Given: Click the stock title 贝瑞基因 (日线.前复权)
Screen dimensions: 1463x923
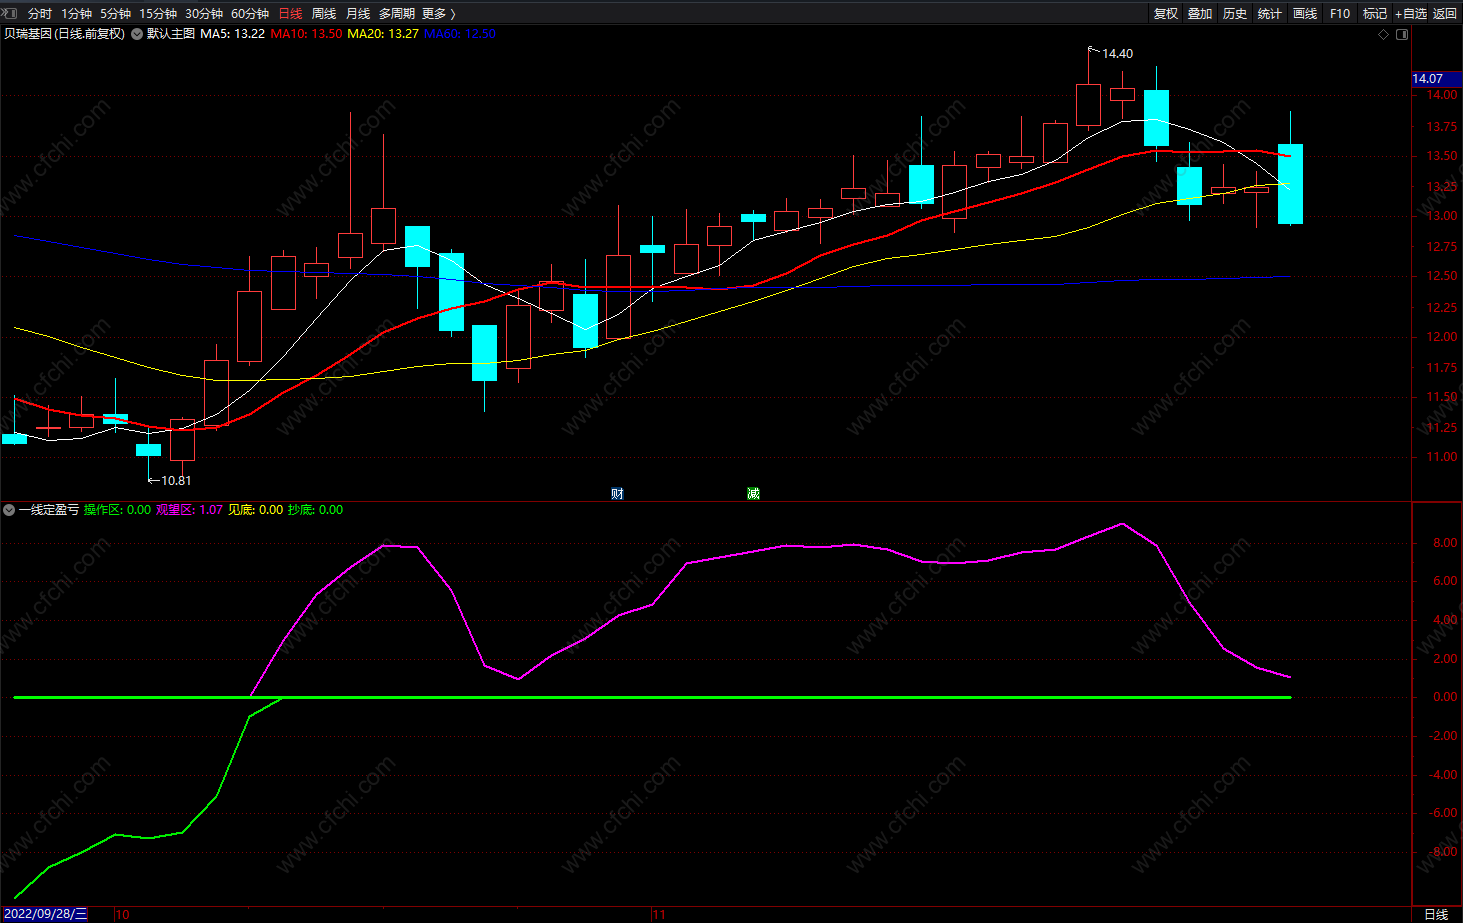Looking at the screenshot, I should [65, 34].
